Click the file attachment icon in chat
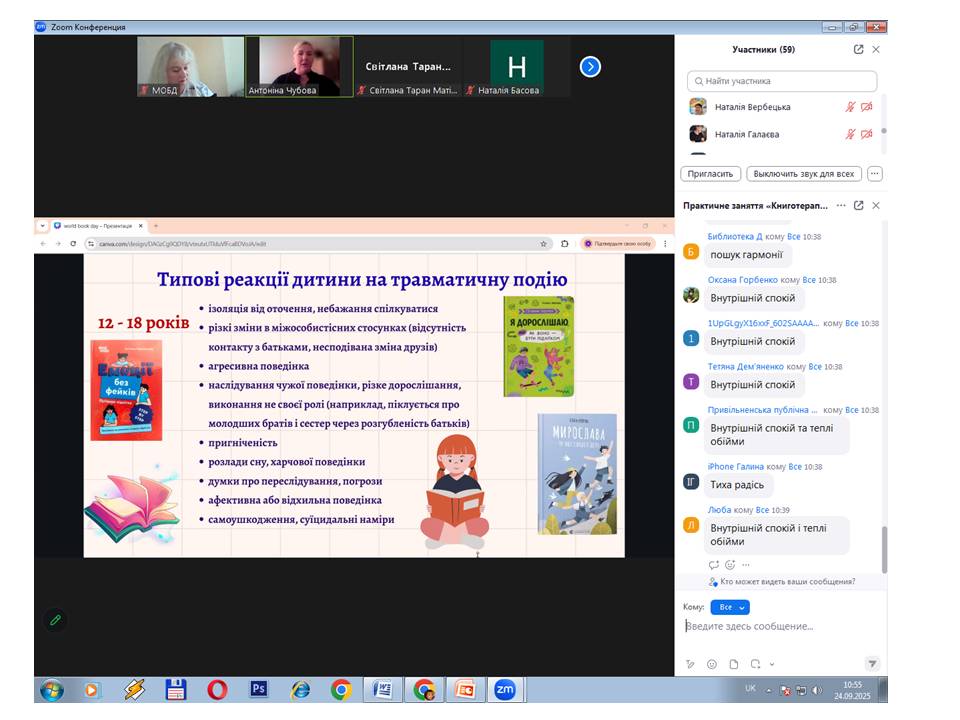Image resolution: width=960 pixels, height=720 pixels. coord(734,664)
